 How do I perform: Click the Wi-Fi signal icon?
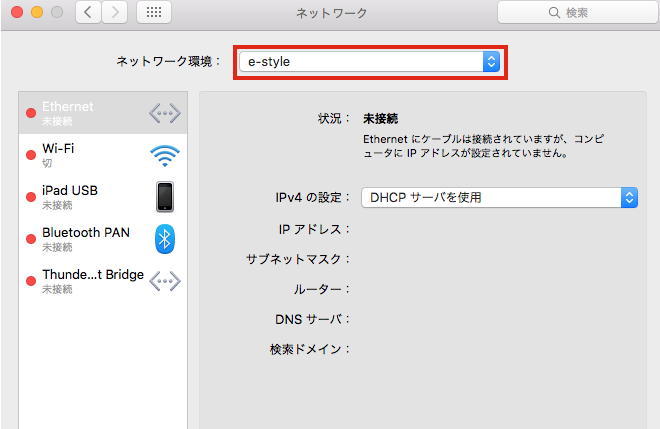(165, 155)
